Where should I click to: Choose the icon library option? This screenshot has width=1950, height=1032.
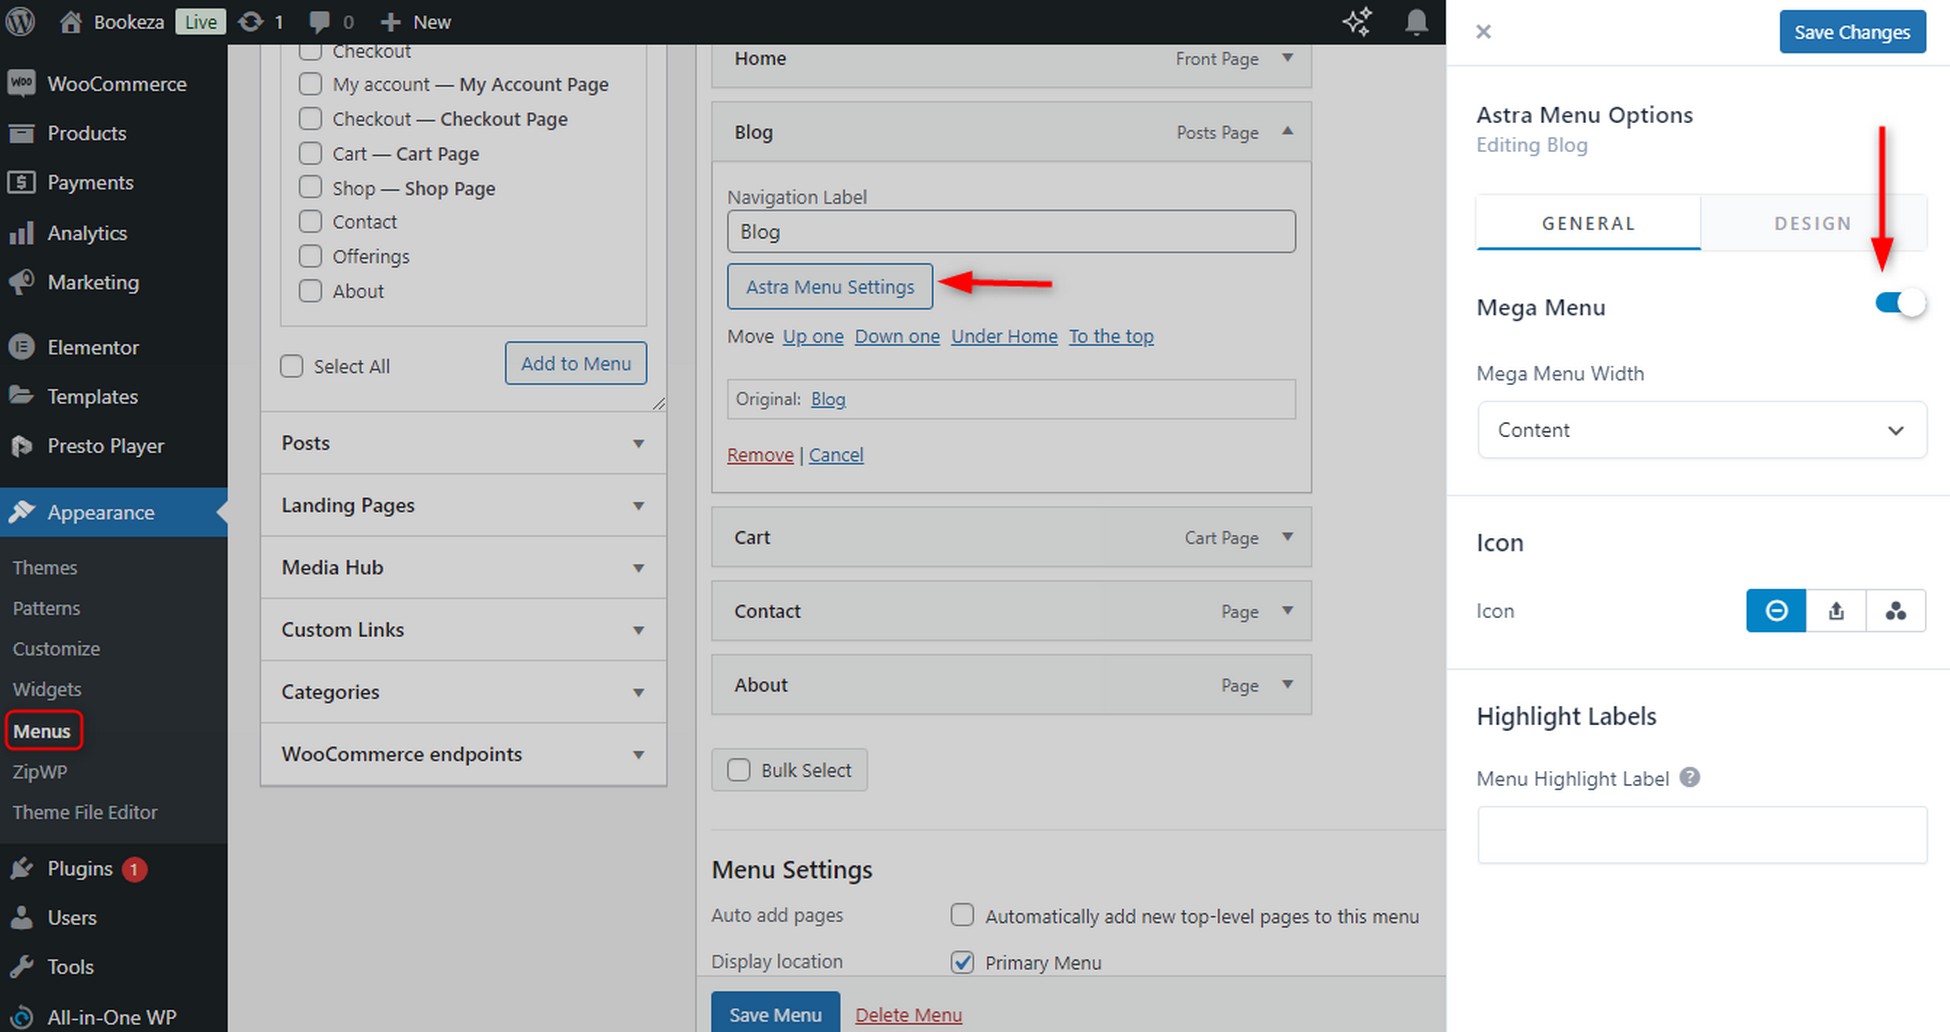[x=1896, y=610]
